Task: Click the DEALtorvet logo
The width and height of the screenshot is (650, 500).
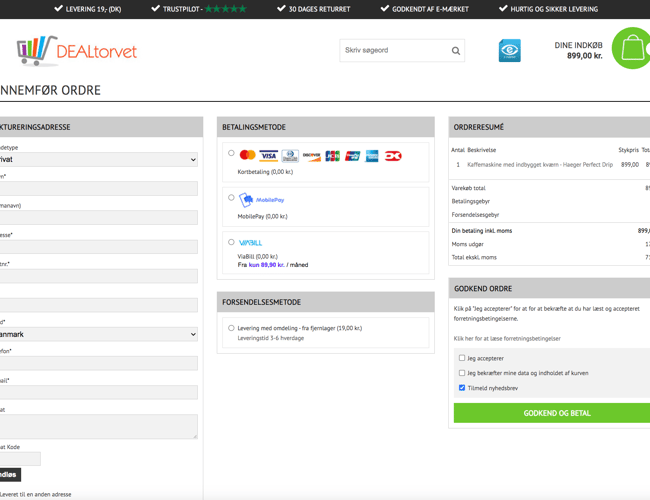Action: point(77,51)
